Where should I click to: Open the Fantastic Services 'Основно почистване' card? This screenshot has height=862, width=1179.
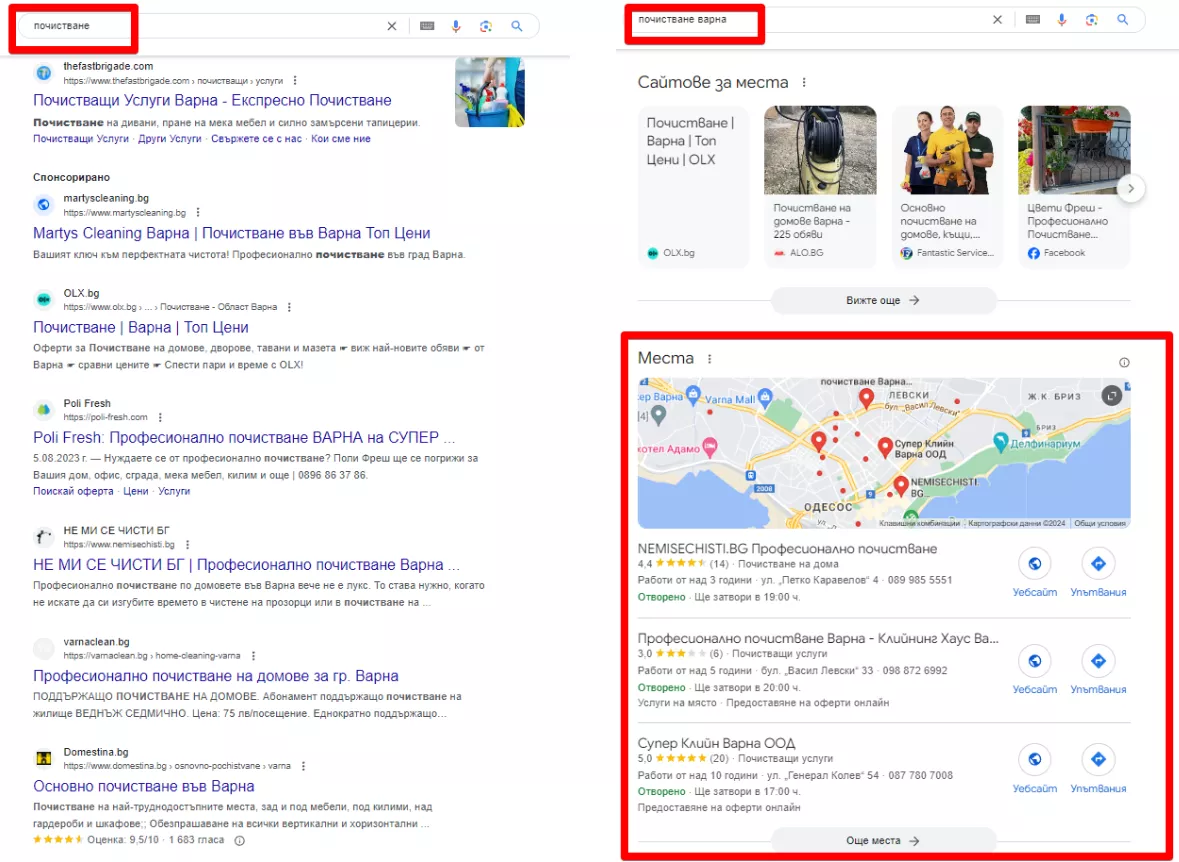[947, 187]
